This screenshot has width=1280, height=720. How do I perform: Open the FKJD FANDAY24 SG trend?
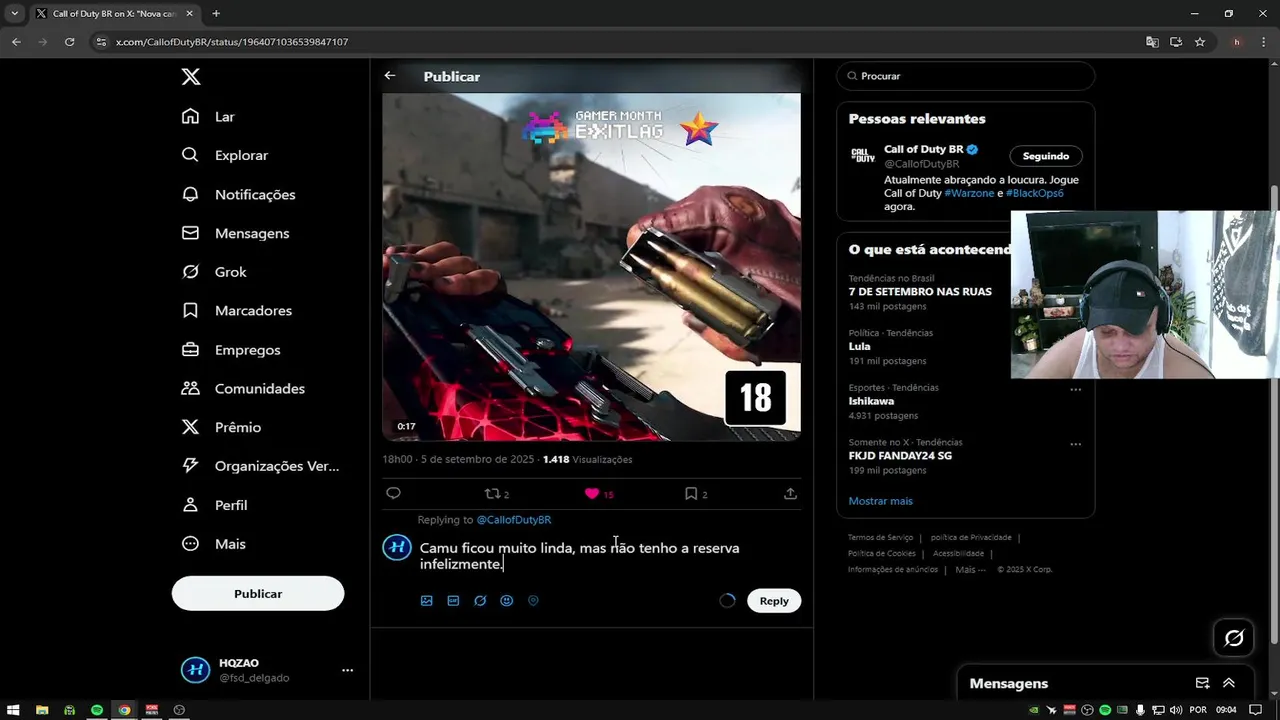[900, 456]
